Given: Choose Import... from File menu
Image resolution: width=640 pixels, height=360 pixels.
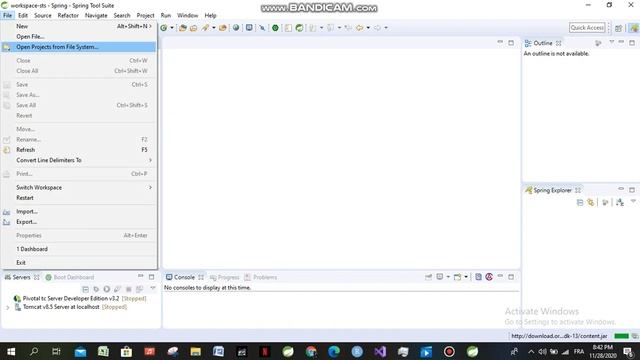Looking at the screenshot, I should coord(78,211).
